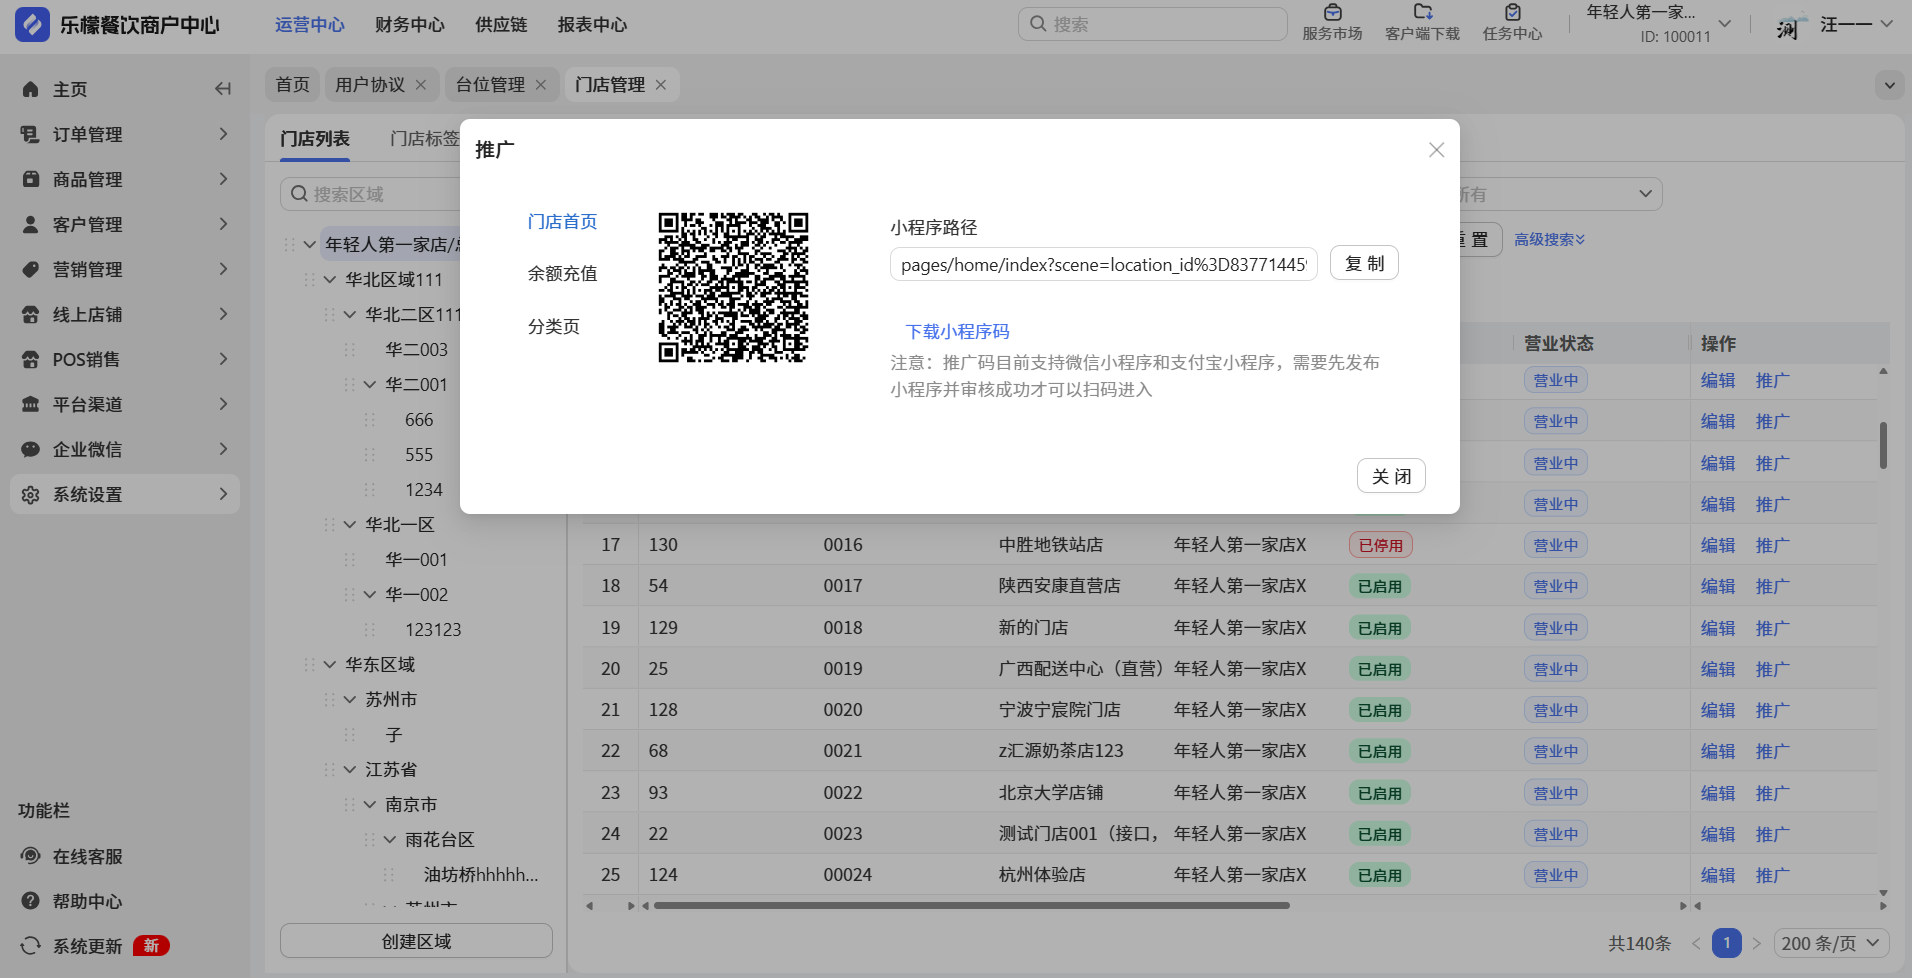This screenshot has height=978, width=1912.
Task: Open 运营中心 top menu
Action: tap(310, 25)
